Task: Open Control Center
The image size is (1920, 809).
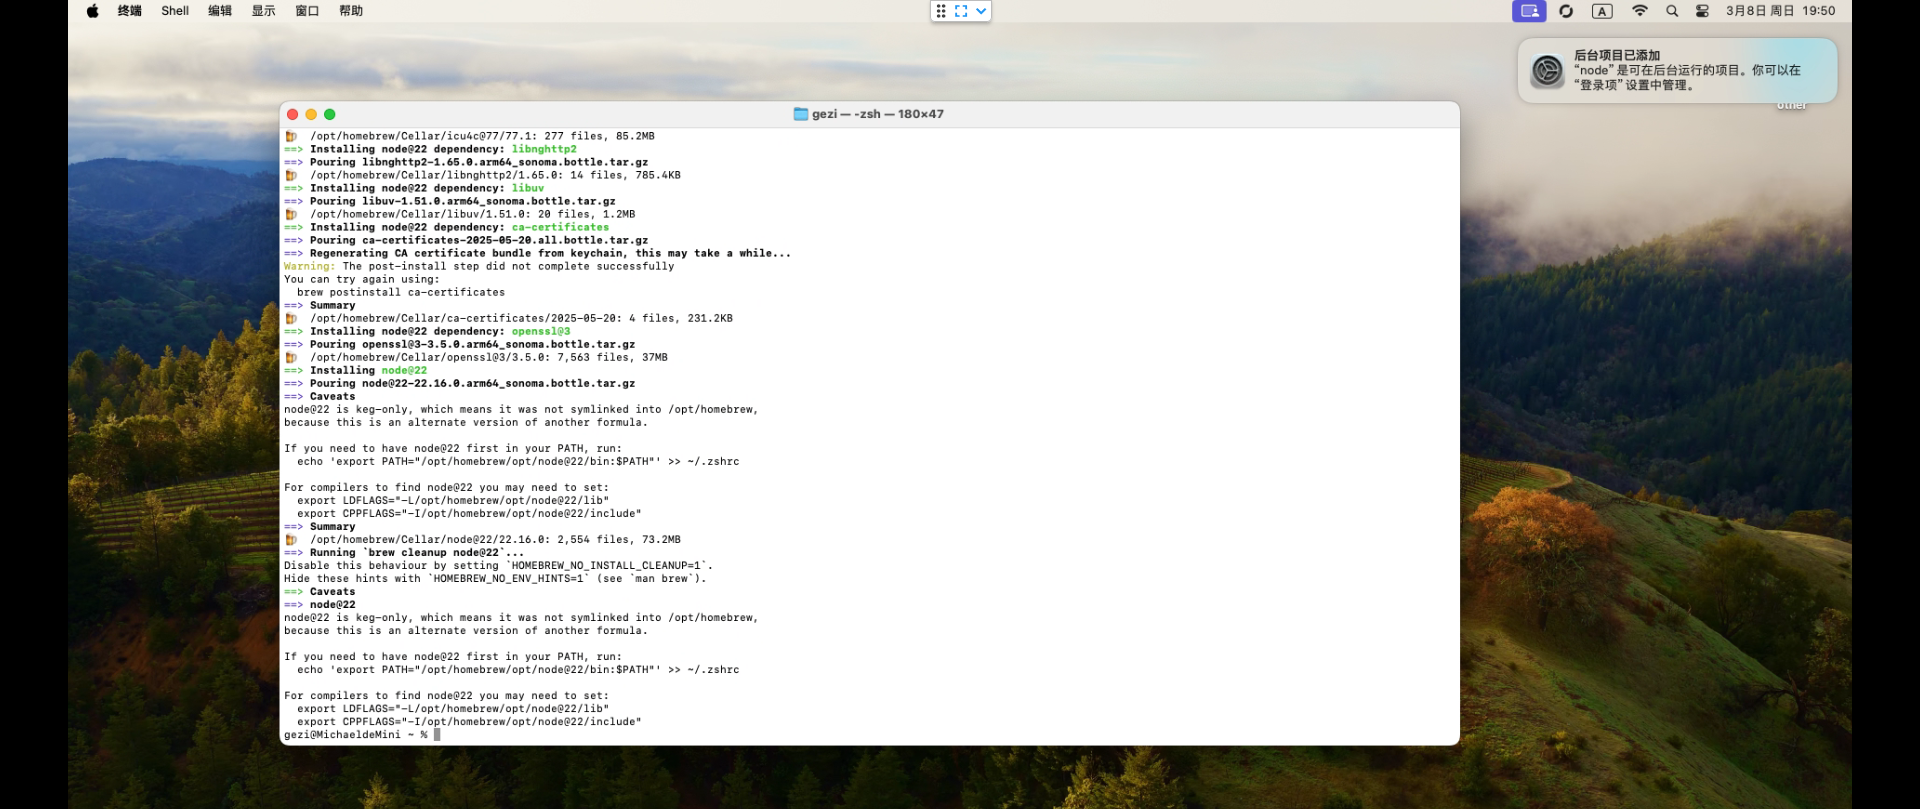Action: (x=1702, y=11)
